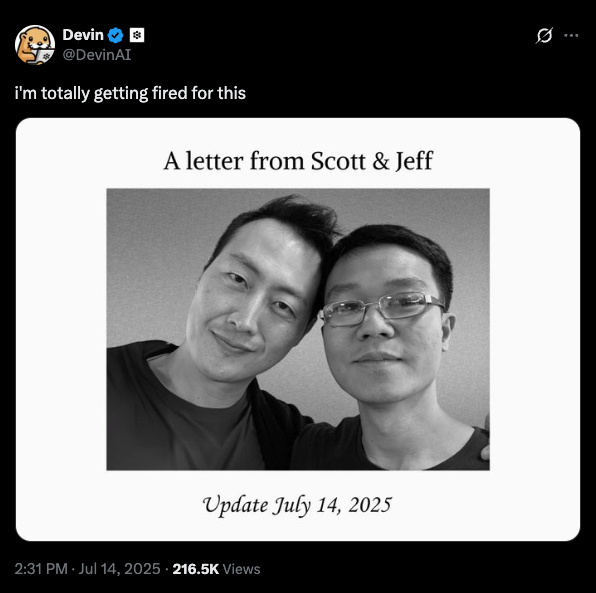Open the three-dot more options menu
The image size is (596, 593).
tap(571, 36)
